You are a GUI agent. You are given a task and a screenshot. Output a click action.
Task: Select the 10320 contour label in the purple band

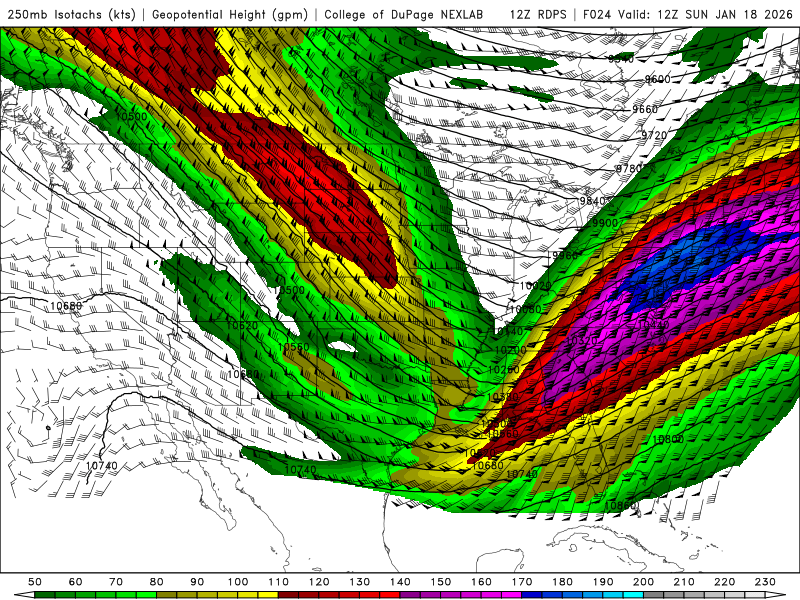(582, 341)
